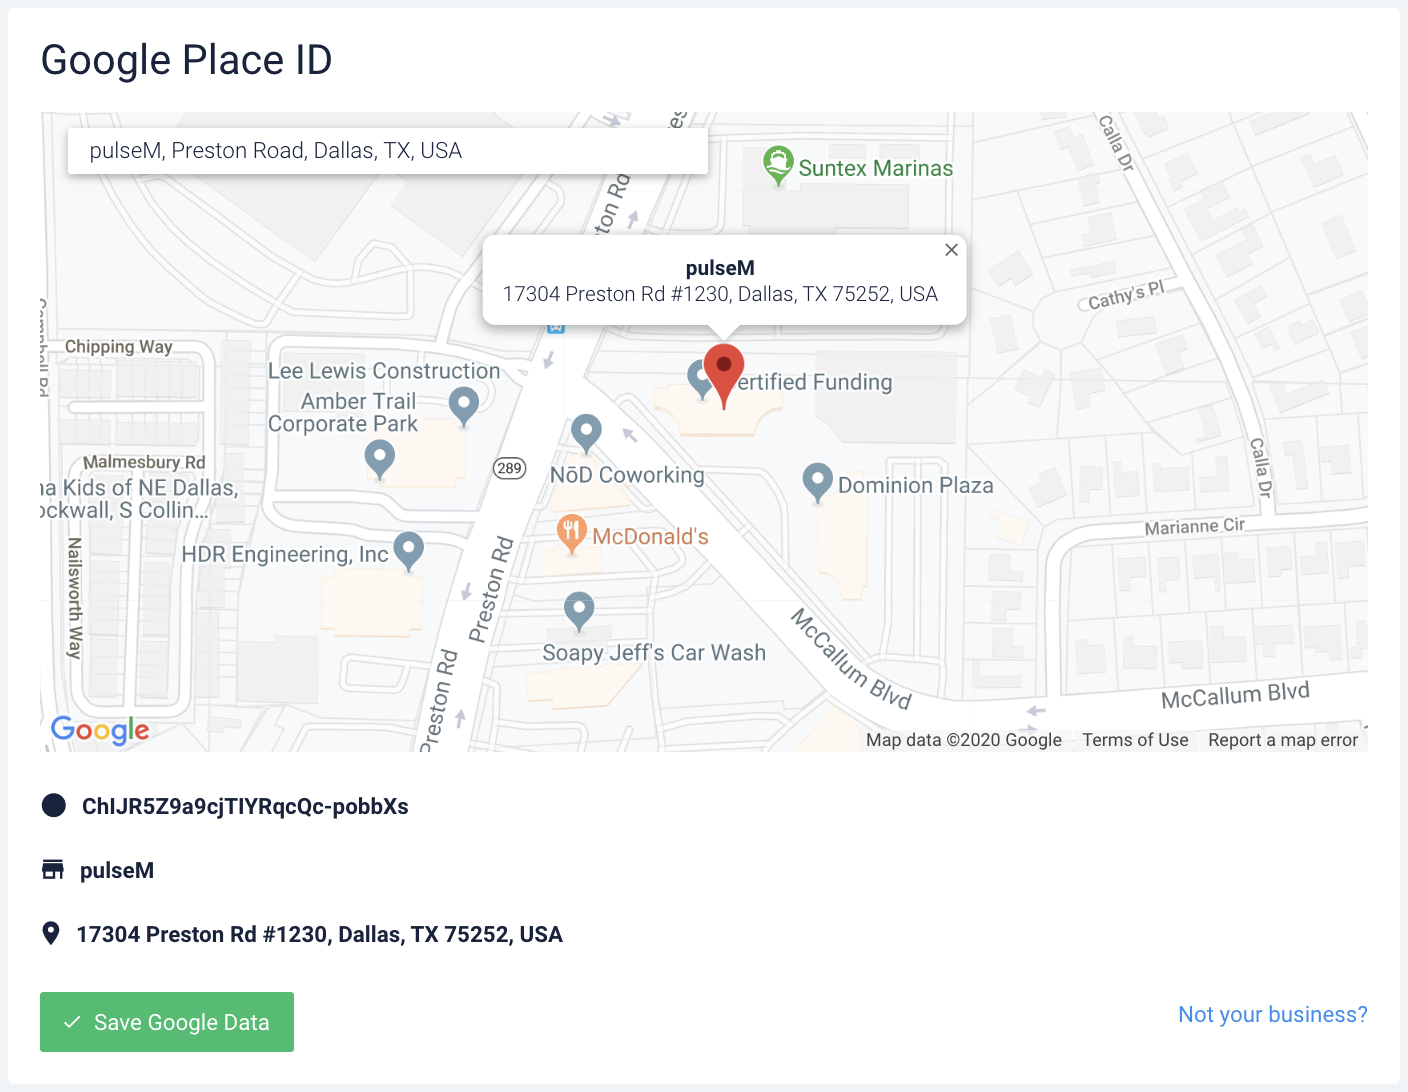Screen dimensions: 1408x1092
Task: Click the Lee Lewis Construction pin
Action: (463, 405)
